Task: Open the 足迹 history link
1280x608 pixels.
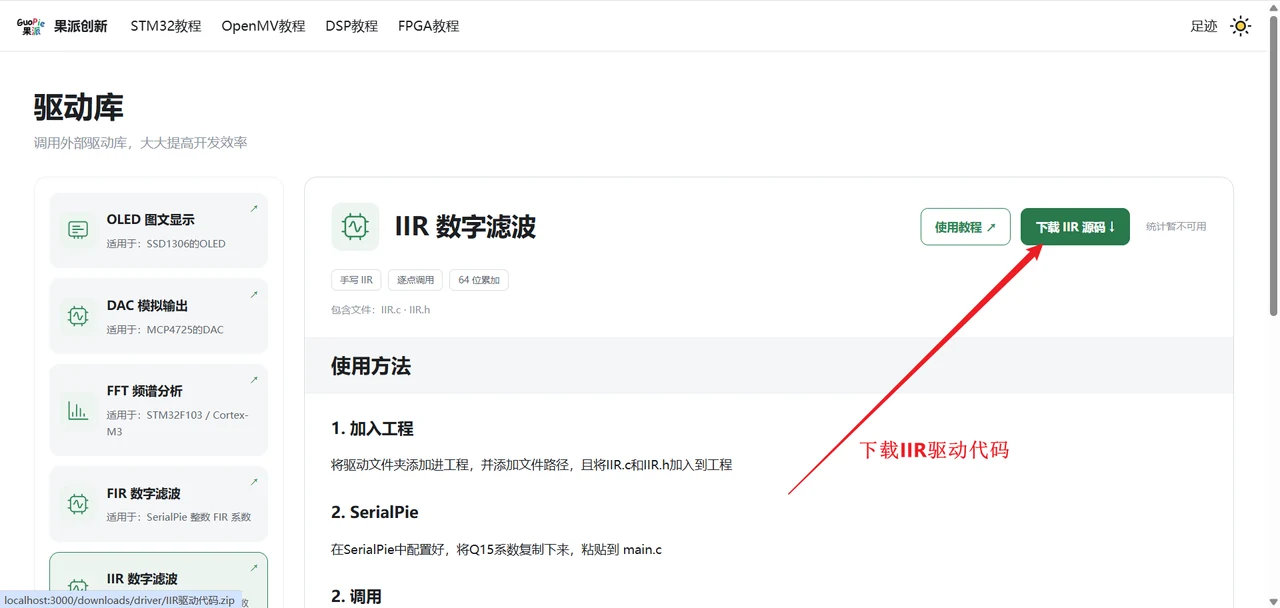Action: 1204,26
